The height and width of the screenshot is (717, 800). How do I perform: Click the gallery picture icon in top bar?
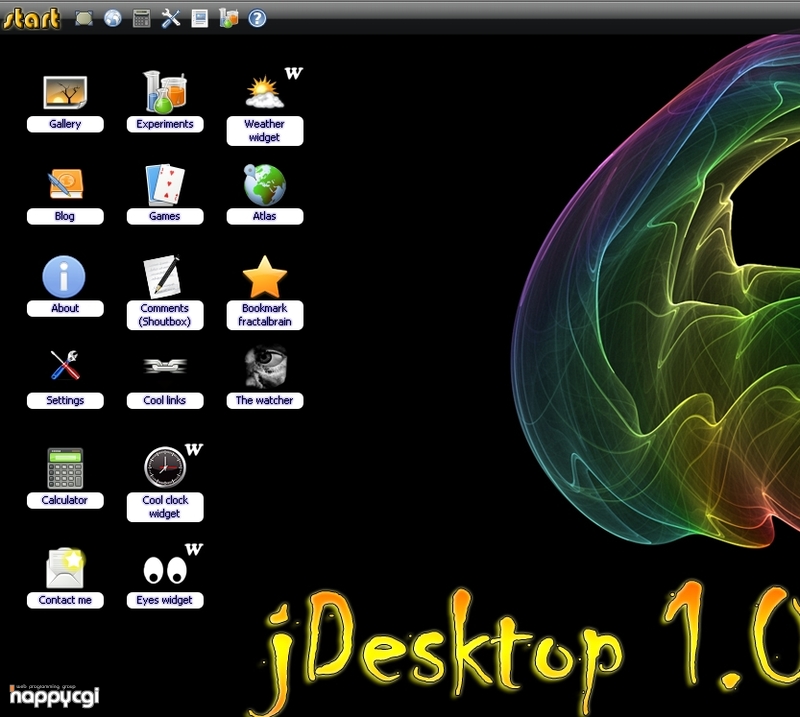pos(84,19)
